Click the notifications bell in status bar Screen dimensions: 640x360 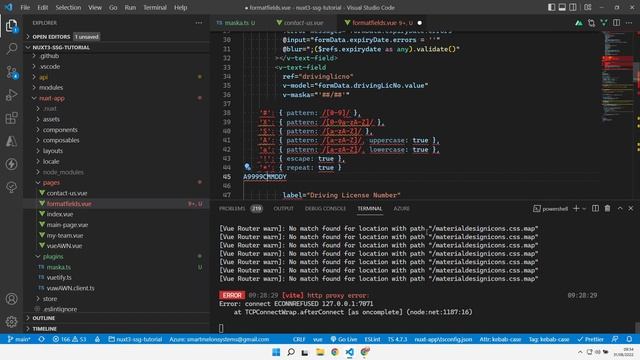tap(629, 339)
